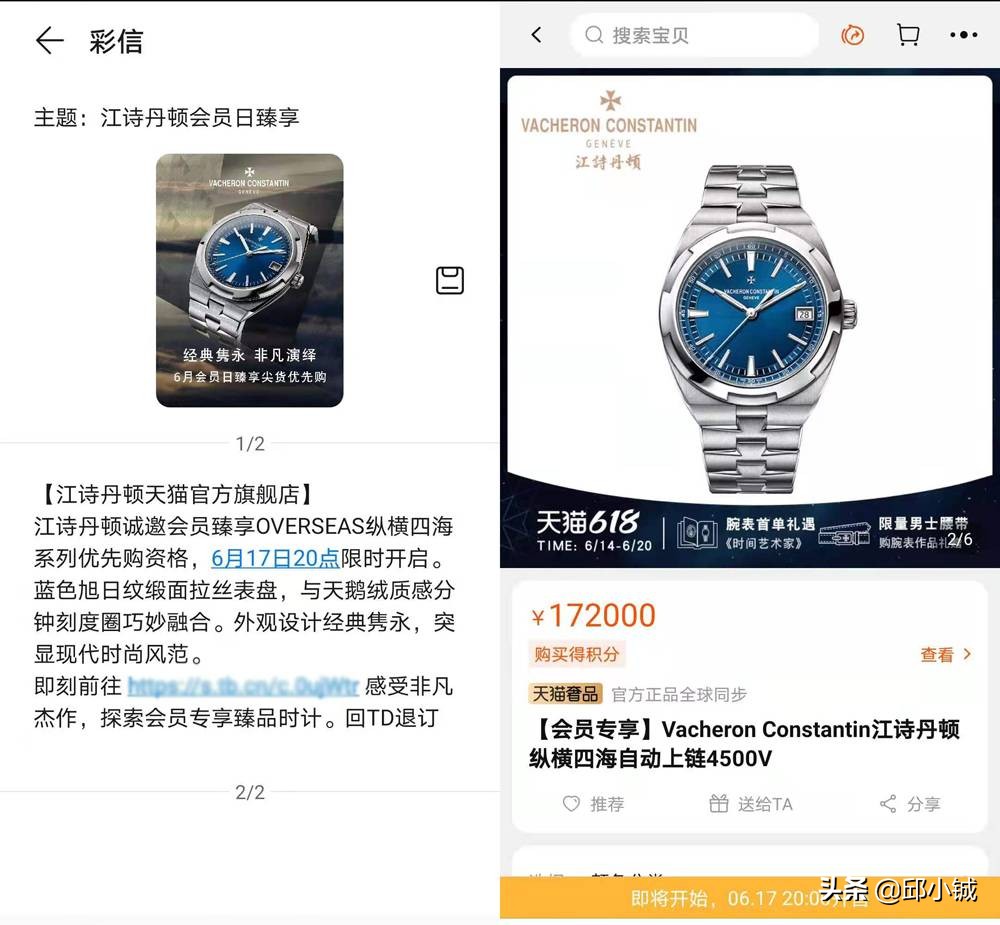
Task: Tap the 天猫618 promotion banner
Action: coord(750,531)
